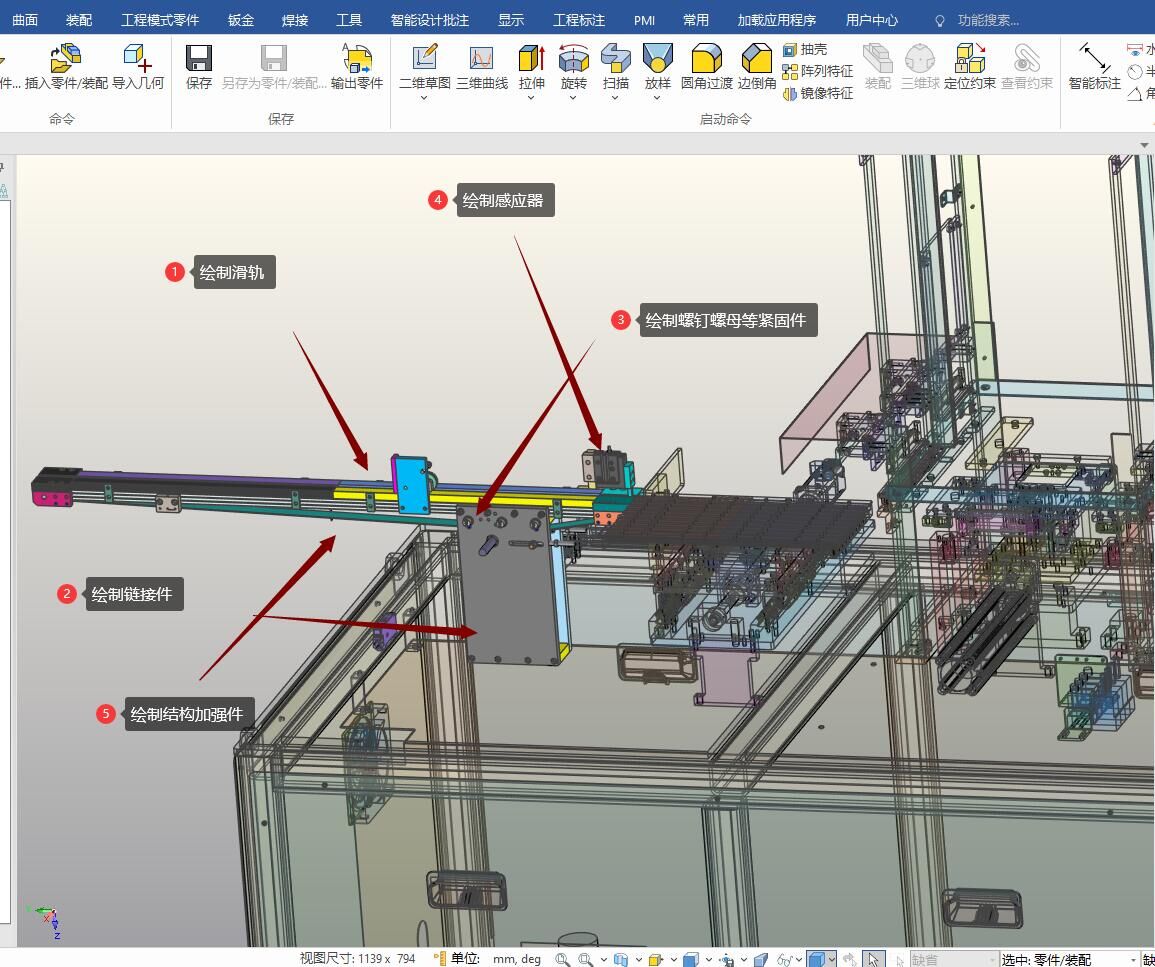Click the 保存 floppy disk icon
The height and width of the screenshot is (967, 1155).
(199, 59)
